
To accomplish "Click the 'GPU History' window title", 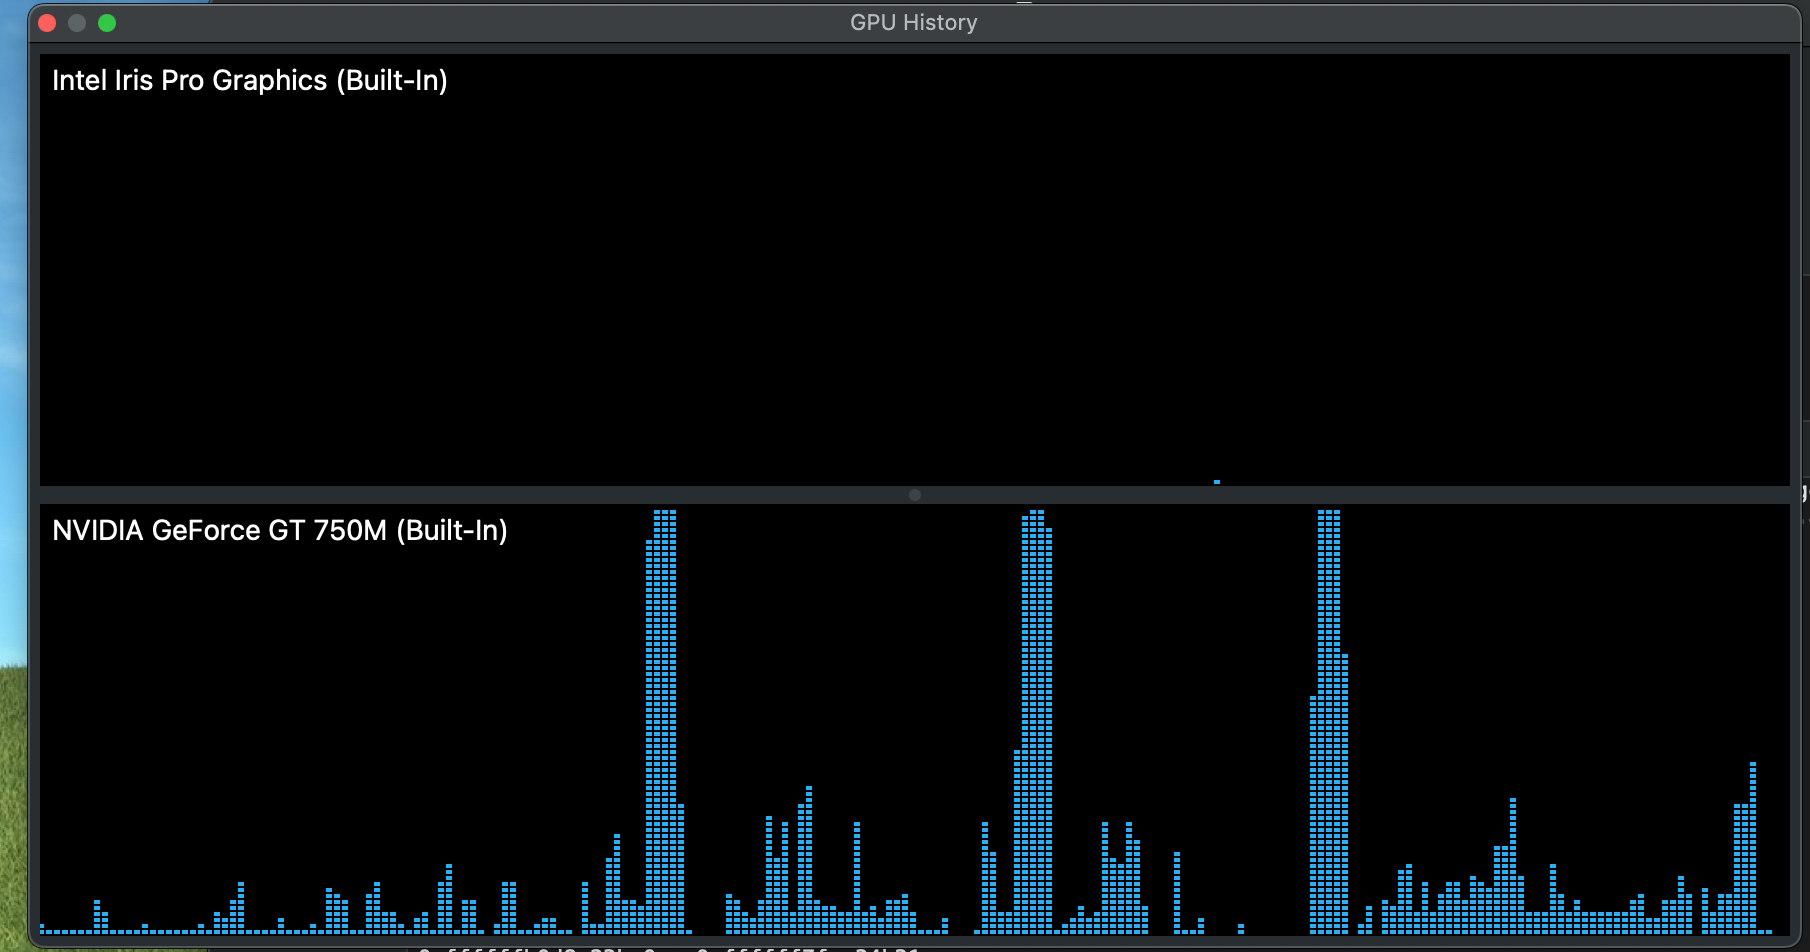I will click(914, 23).
